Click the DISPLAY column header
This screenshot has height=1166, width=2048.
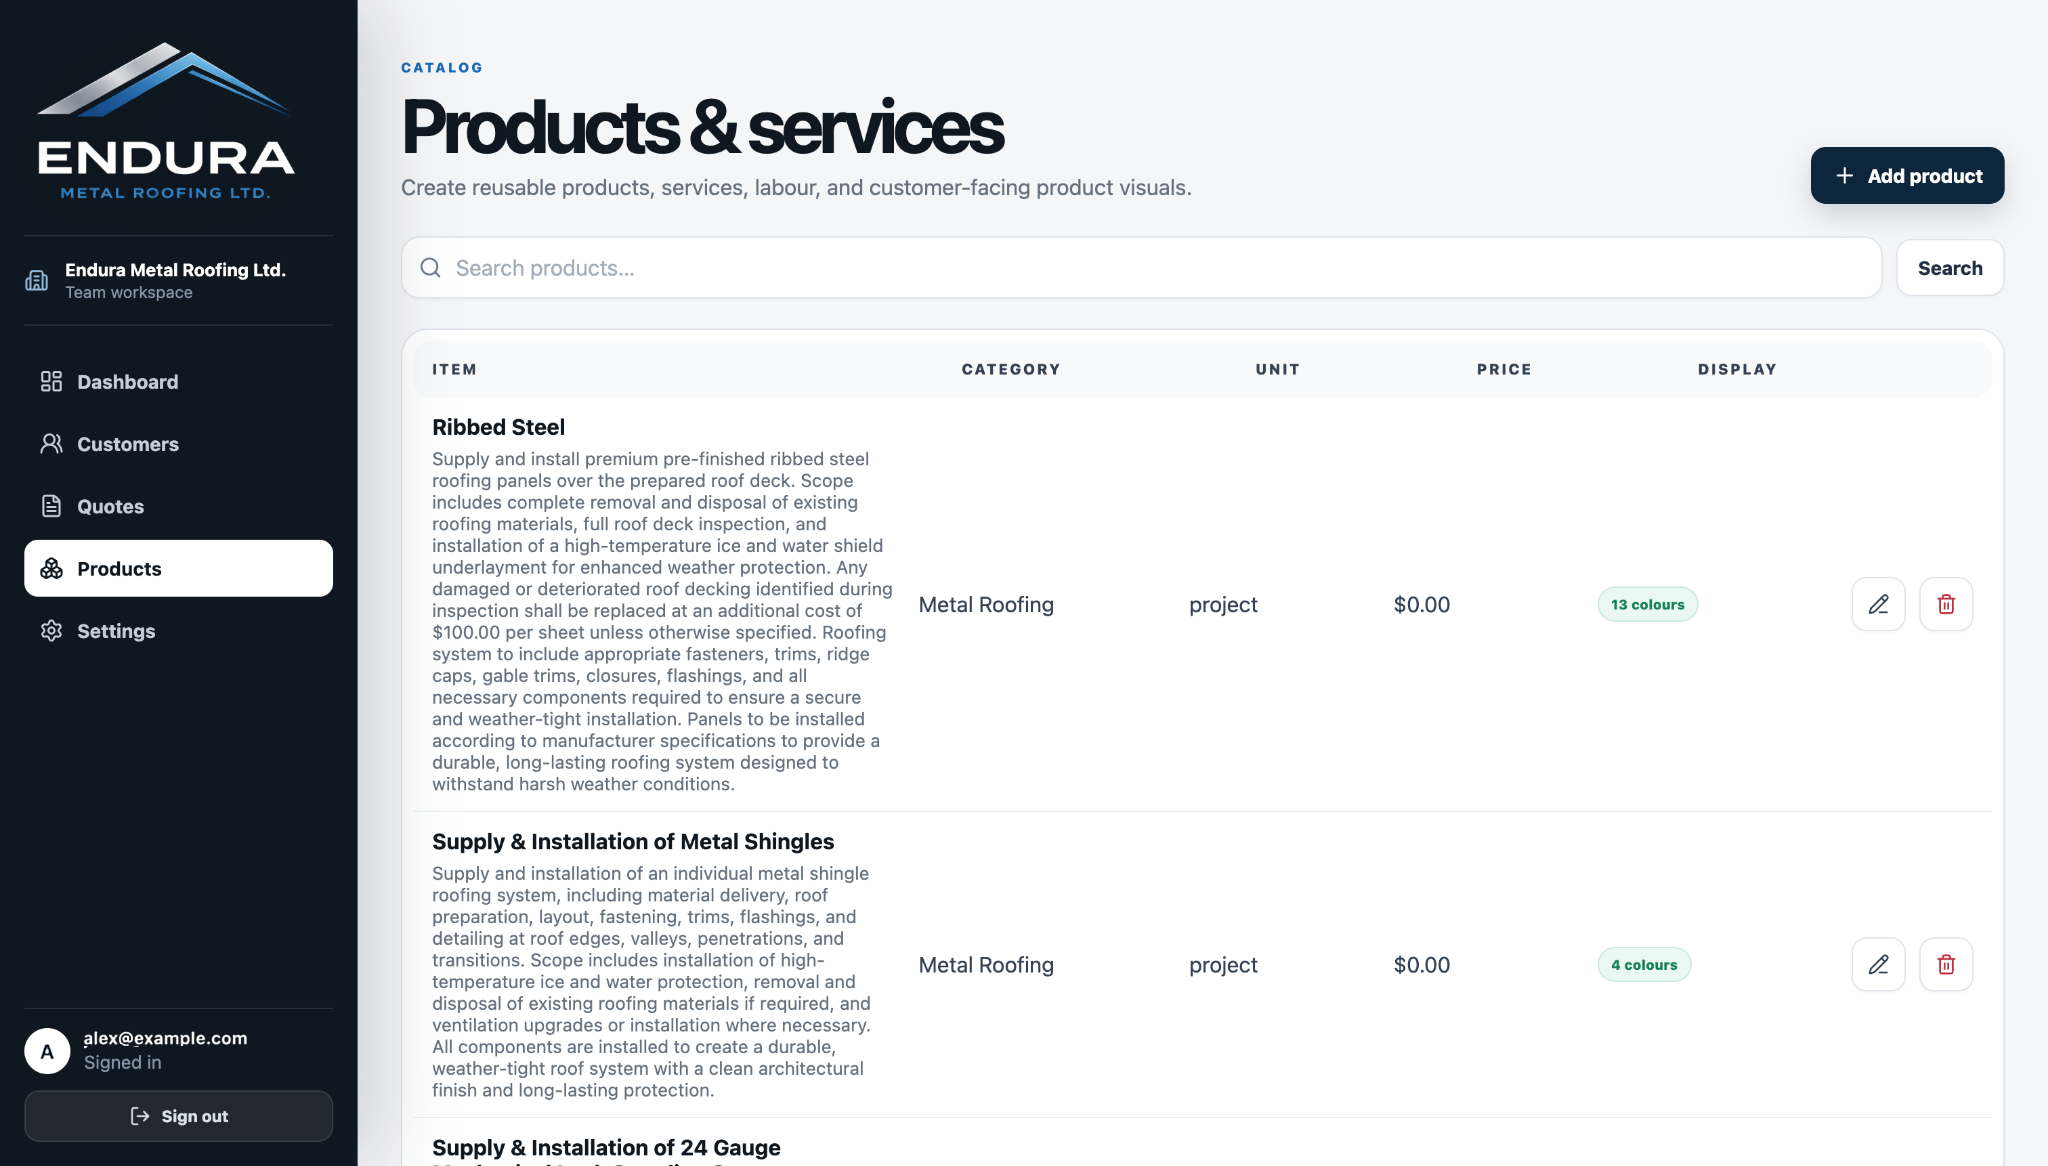(x=1737, y=369)
